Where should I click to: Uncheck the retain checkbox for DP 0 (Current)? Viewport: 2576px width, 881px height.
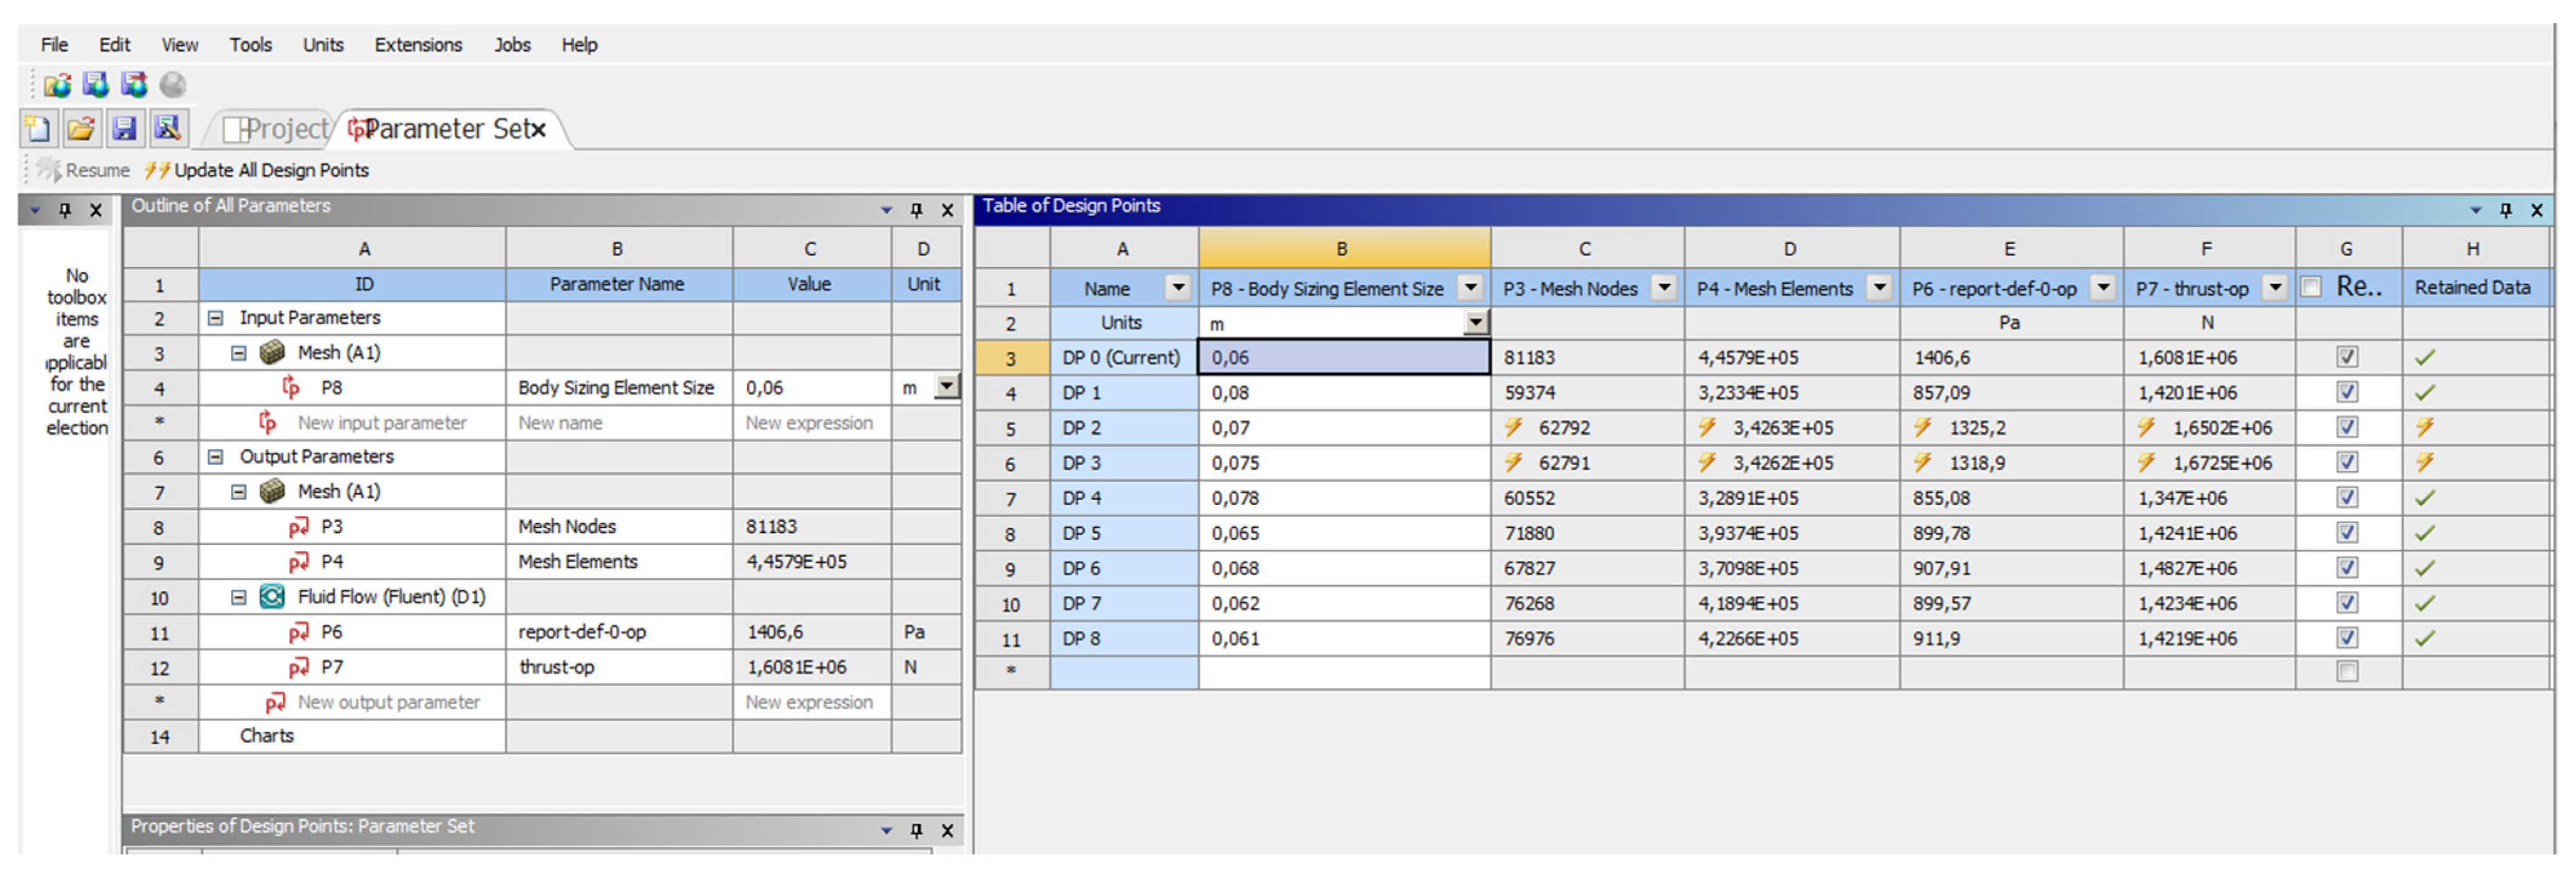point(2347,357)
